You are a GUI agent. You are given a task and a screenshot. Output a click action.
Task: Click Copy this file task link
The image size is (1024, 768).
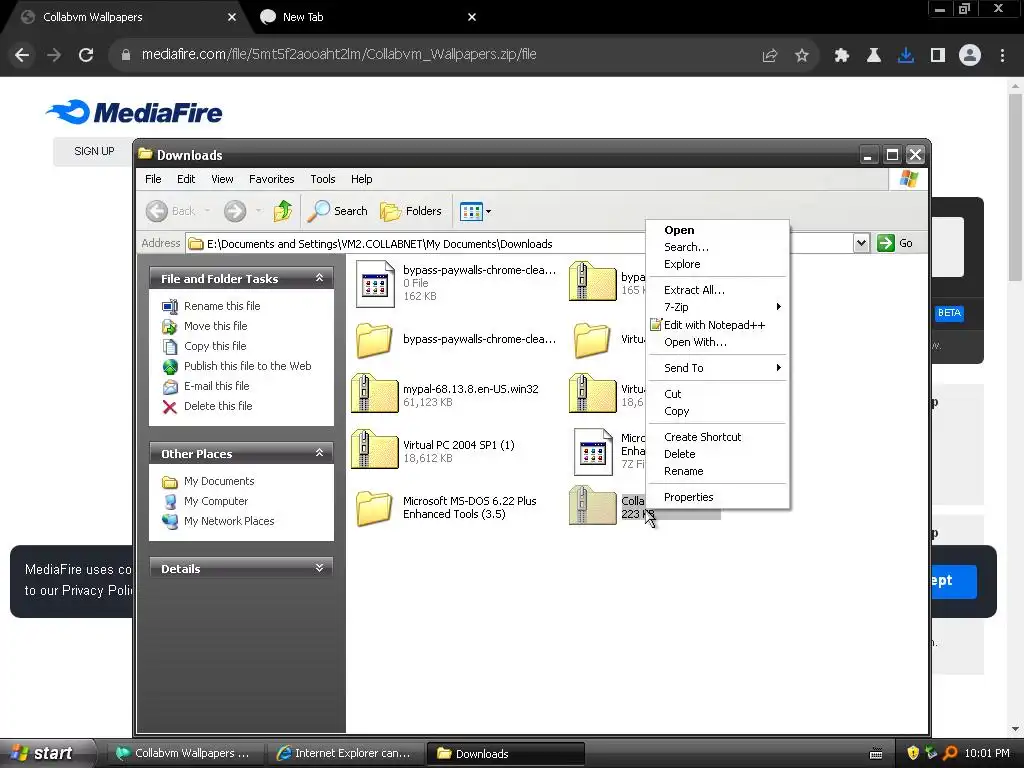(215, 346)
